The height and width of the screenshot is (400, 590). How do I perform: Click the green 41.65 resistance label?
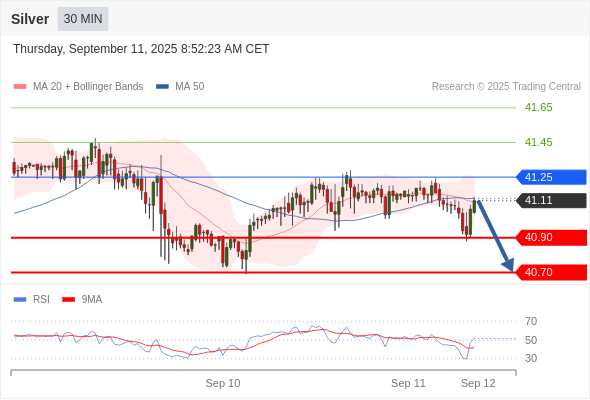tap(538, 108)
